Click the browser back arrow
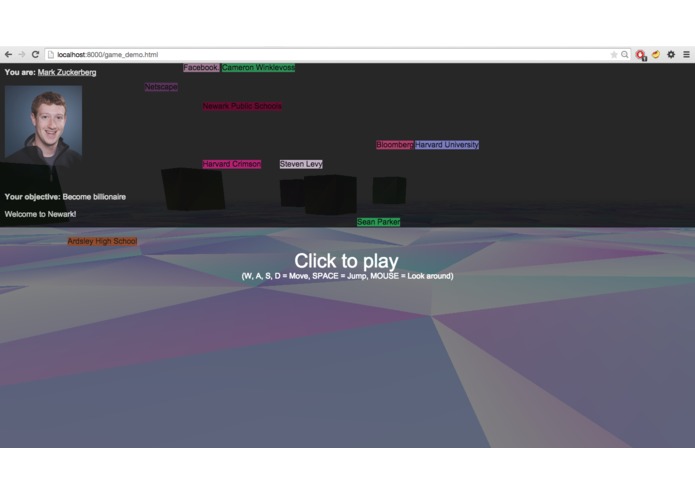This screenshot has height=494, width=695. tap(8, 54)
